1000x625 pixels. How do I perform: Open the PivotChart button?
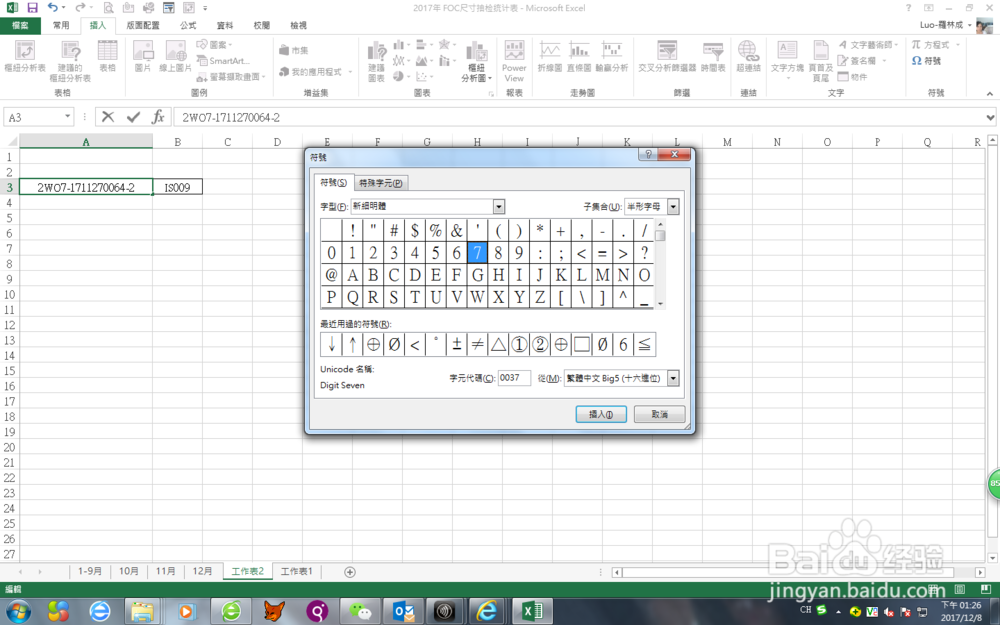click(476, 61)
